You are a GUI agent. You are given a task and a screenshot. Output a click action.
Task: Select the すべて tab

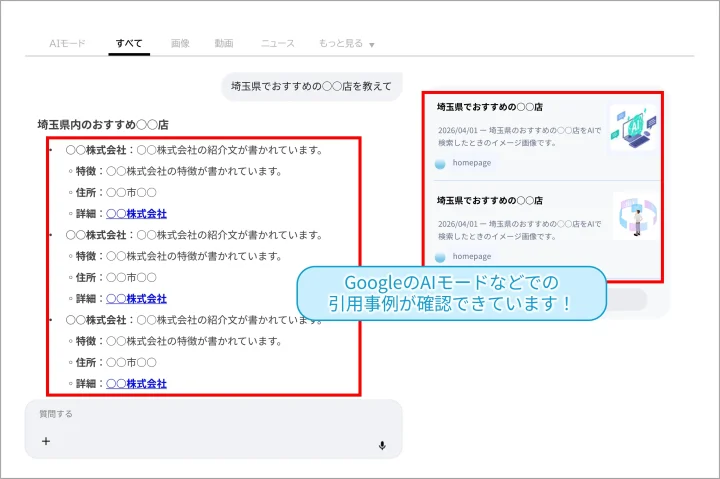pos(129,43)
